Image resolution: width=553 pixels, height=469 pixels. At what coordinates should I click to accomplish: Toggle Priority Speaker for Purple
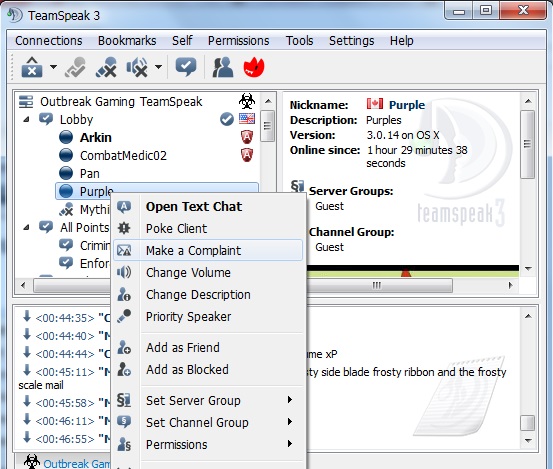[x=208, y=317]
